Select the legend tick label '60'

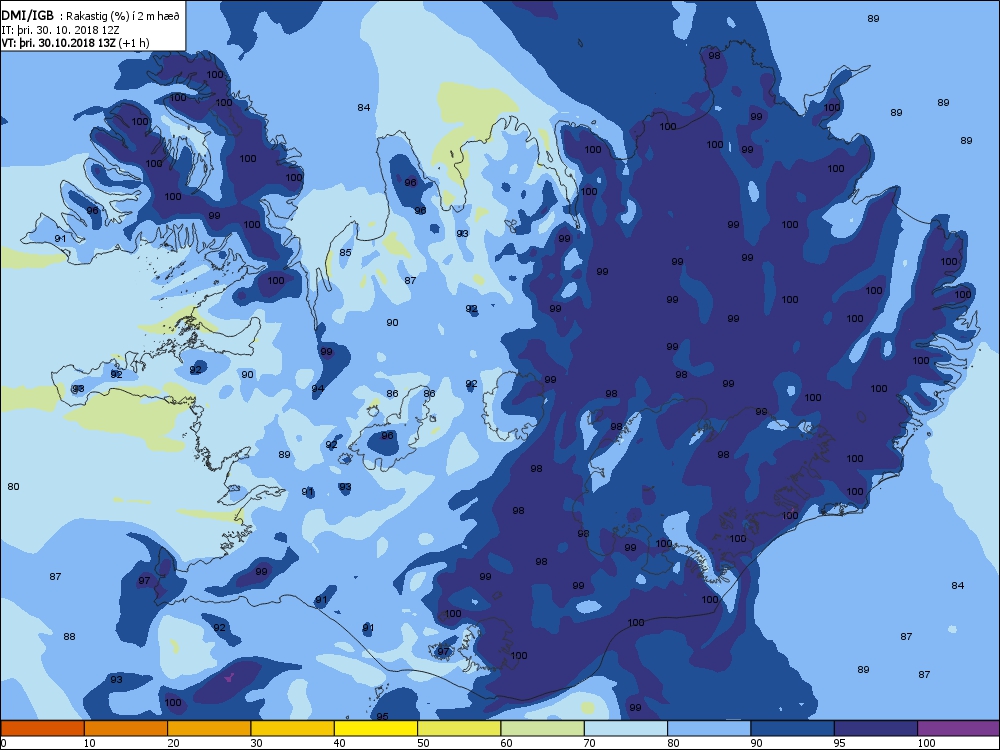pyautogui.click(x=506, y=743)
